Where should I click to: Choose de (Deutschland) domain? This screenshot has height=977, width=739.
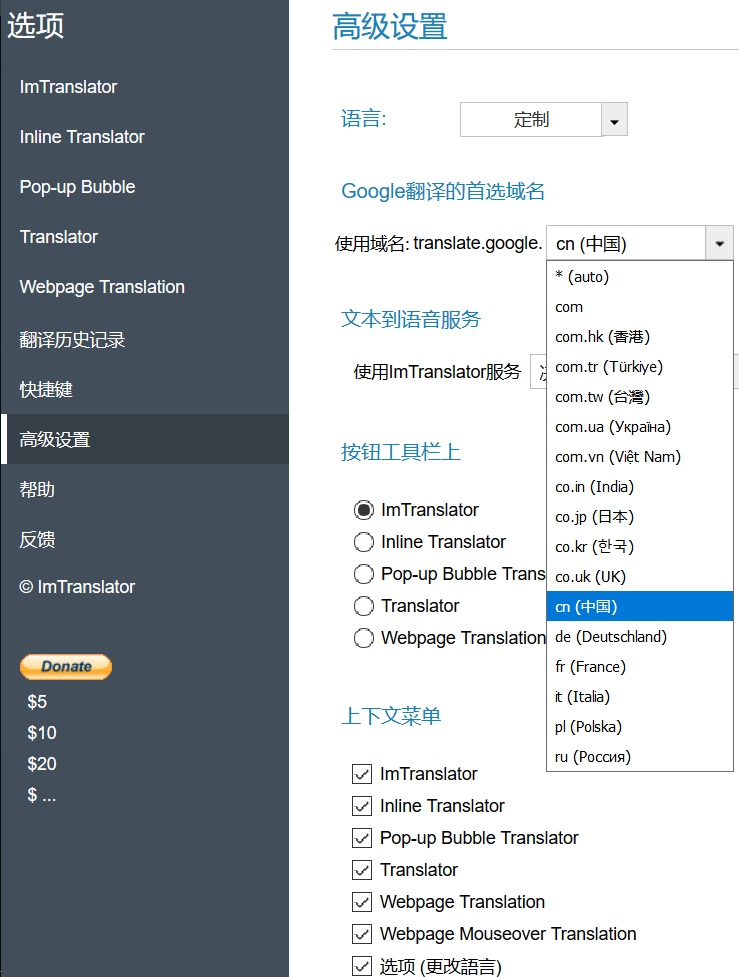(x=640, y=636)
